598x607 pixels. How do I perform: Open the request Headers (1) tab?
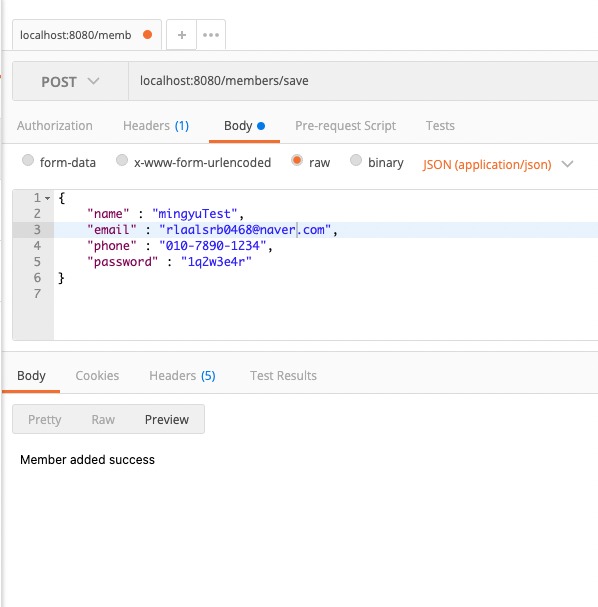point(156,126)
